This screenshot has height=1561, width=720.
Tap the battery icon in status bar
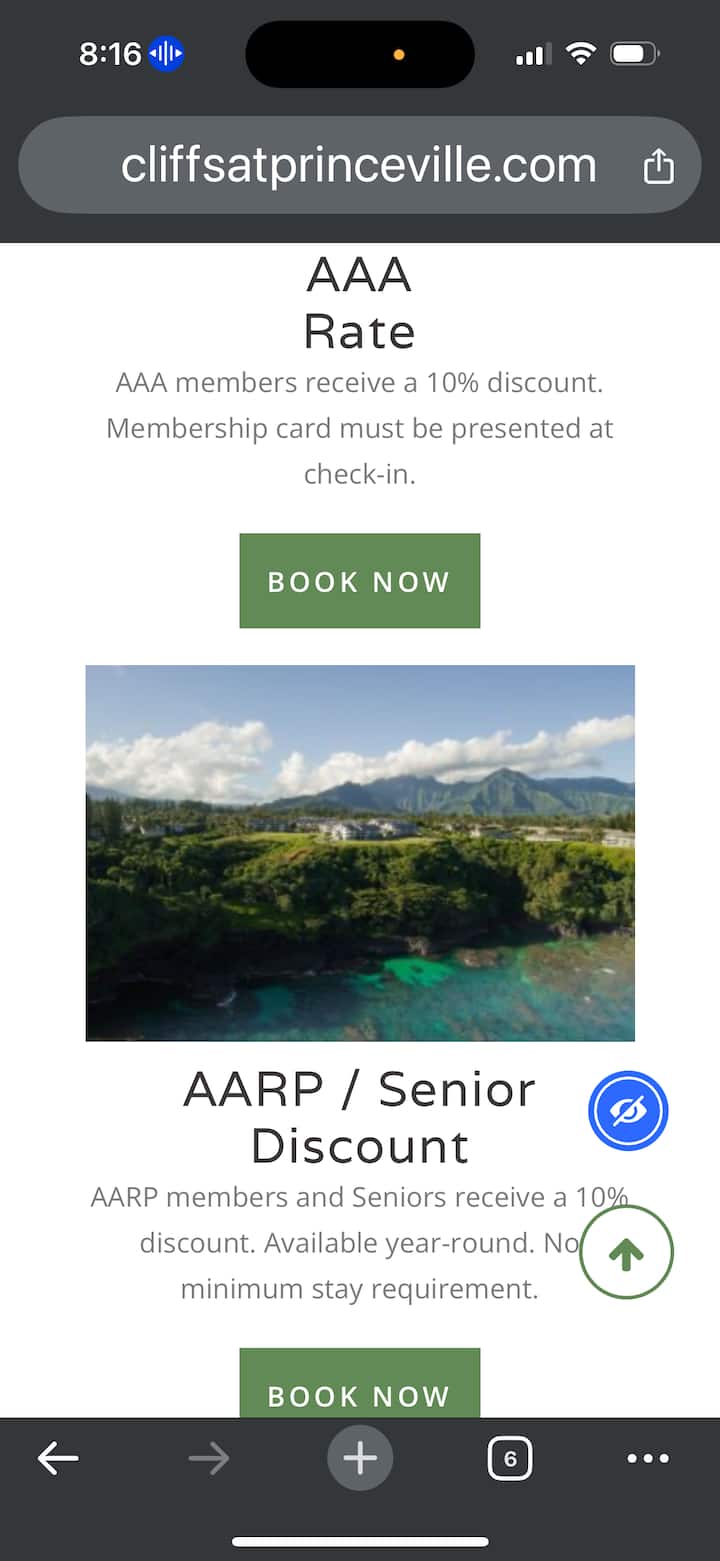tap(634, 54)
